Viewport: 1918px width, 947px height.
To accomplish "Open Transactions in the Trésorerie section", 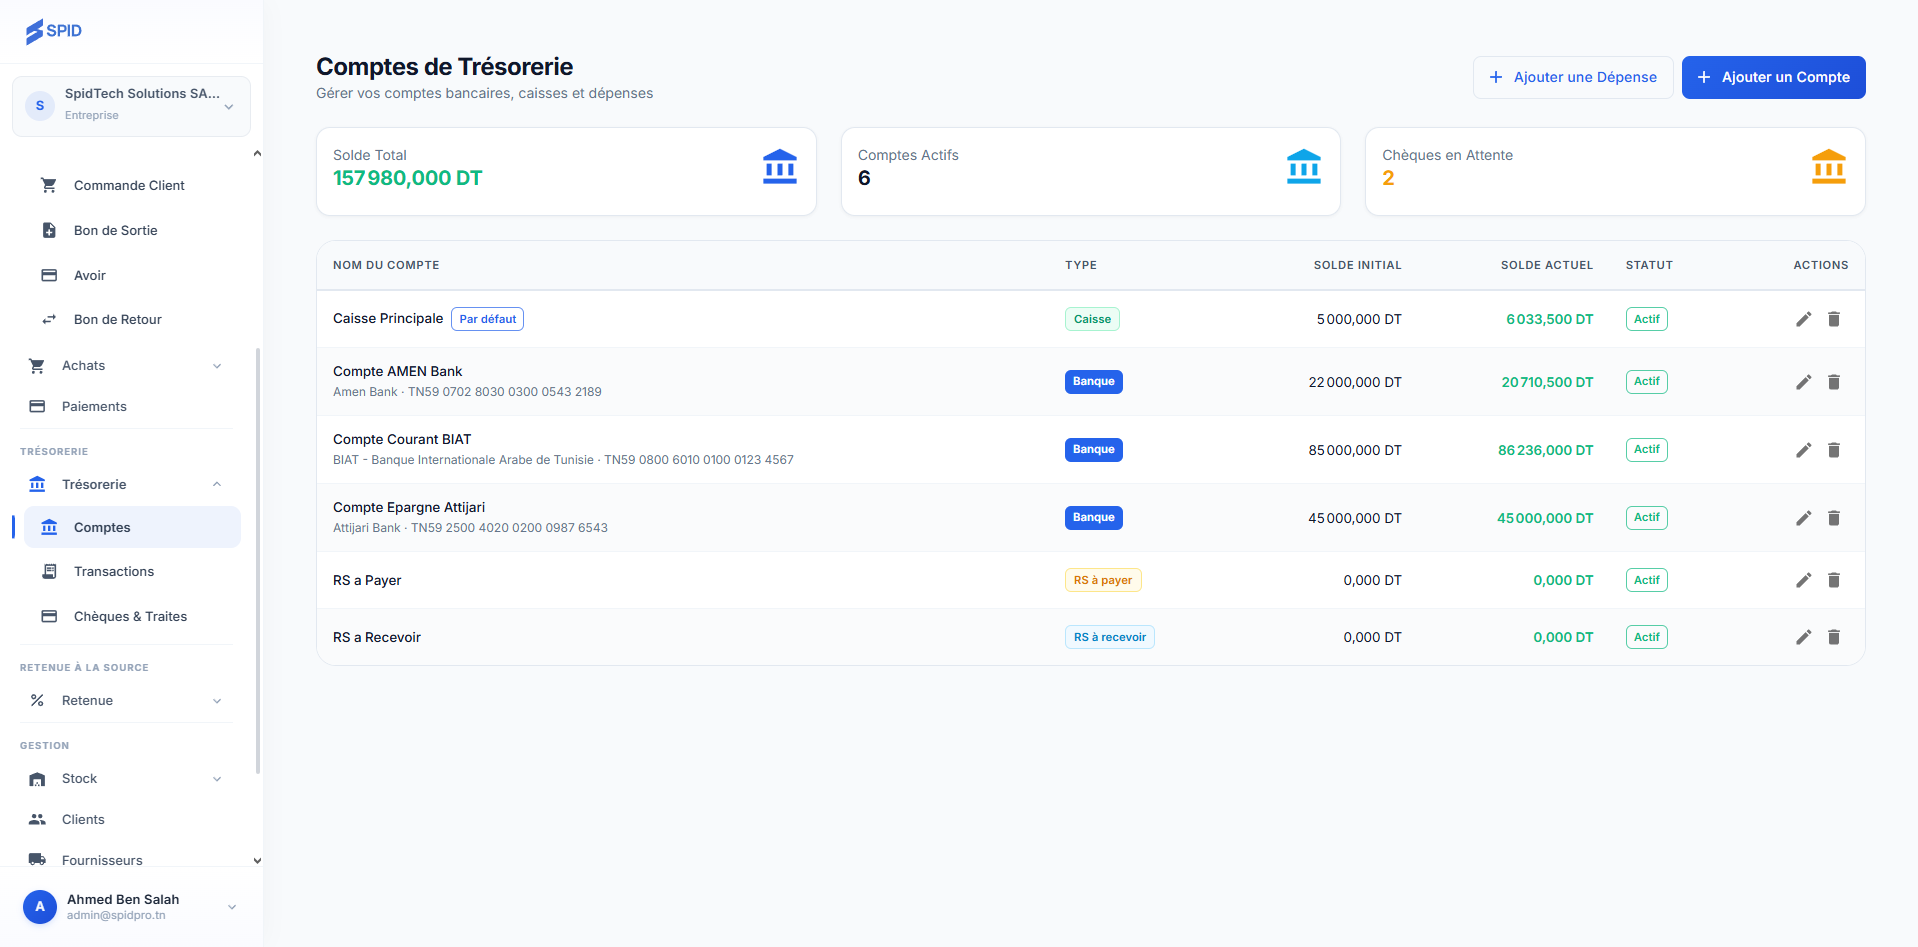I will click(113, 571).
